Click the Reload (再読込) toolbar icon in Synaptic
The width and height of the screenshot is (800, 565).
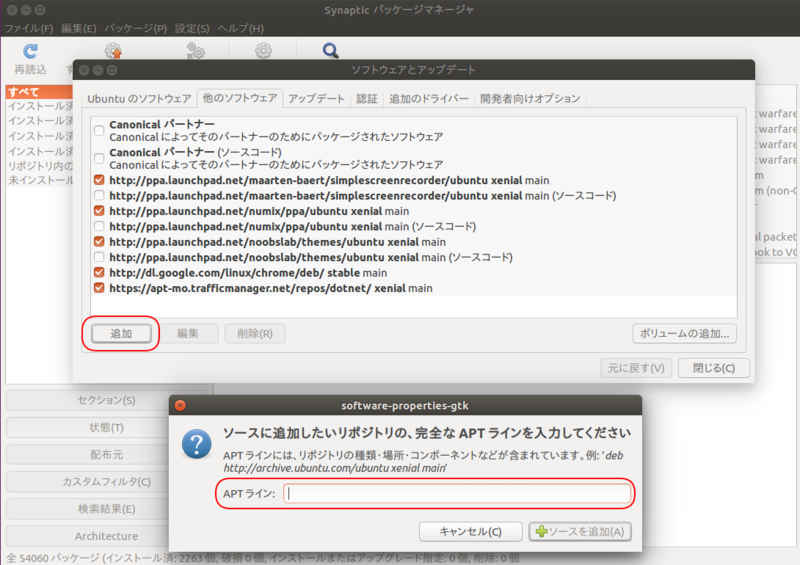[30, 51]
